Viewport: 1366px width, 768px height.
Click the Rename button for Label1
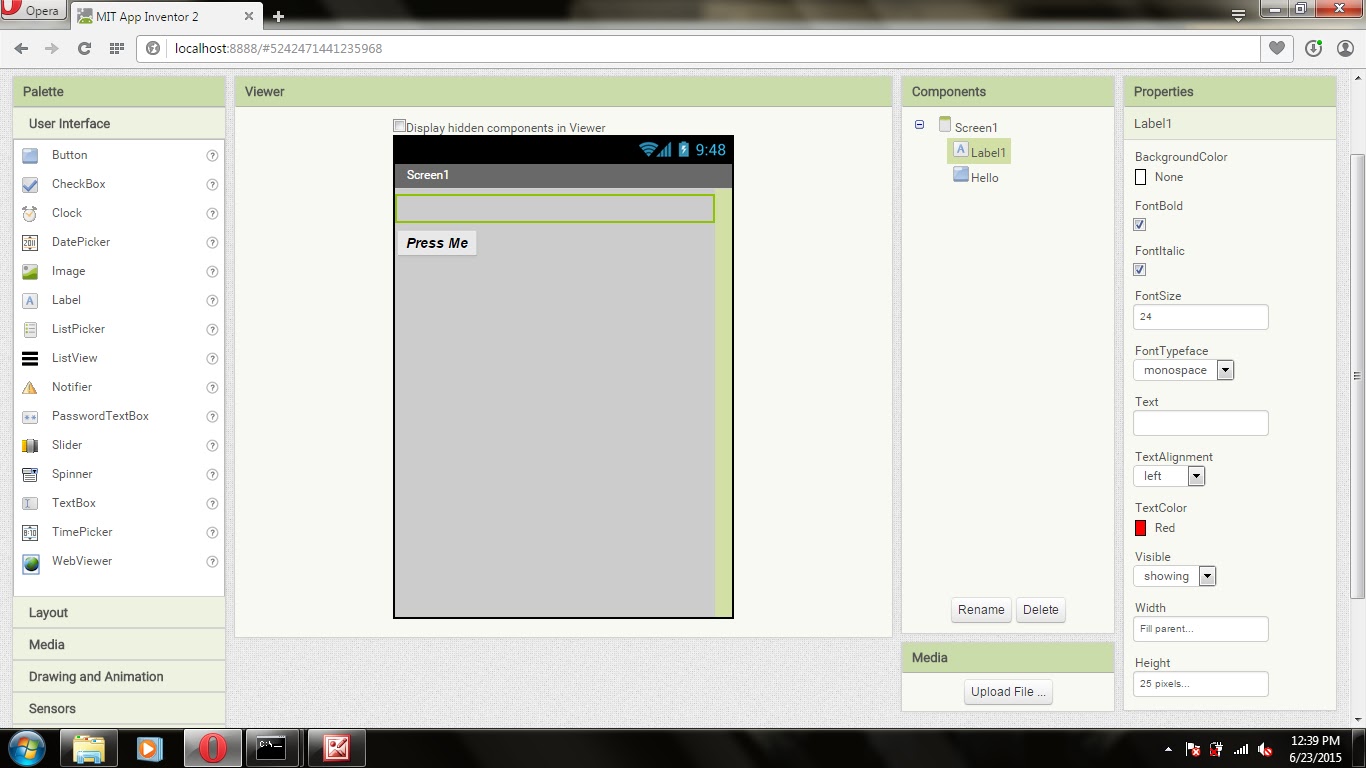tap(981, 609)
